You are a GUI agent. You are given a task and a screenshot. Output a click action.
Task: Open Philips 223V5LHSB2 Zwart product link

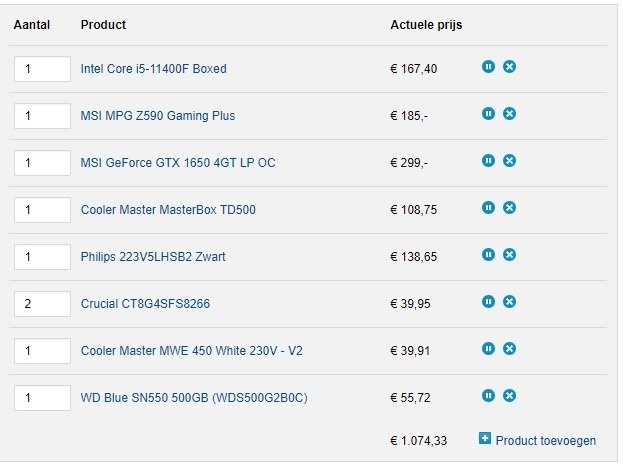pos(153,257)
